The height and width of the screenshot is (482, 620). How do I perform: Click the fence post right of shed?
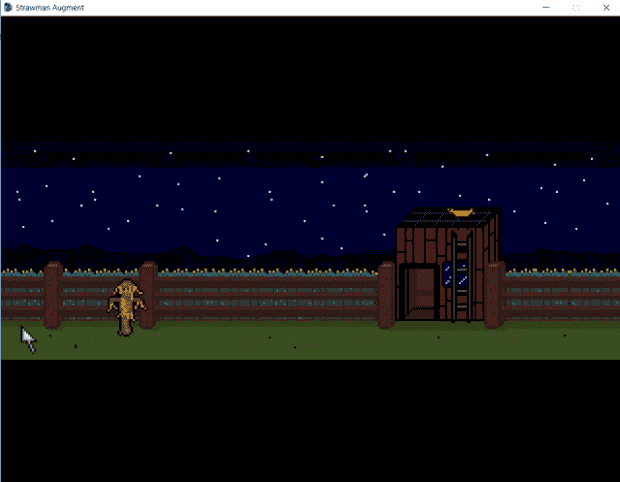(494, 295)
